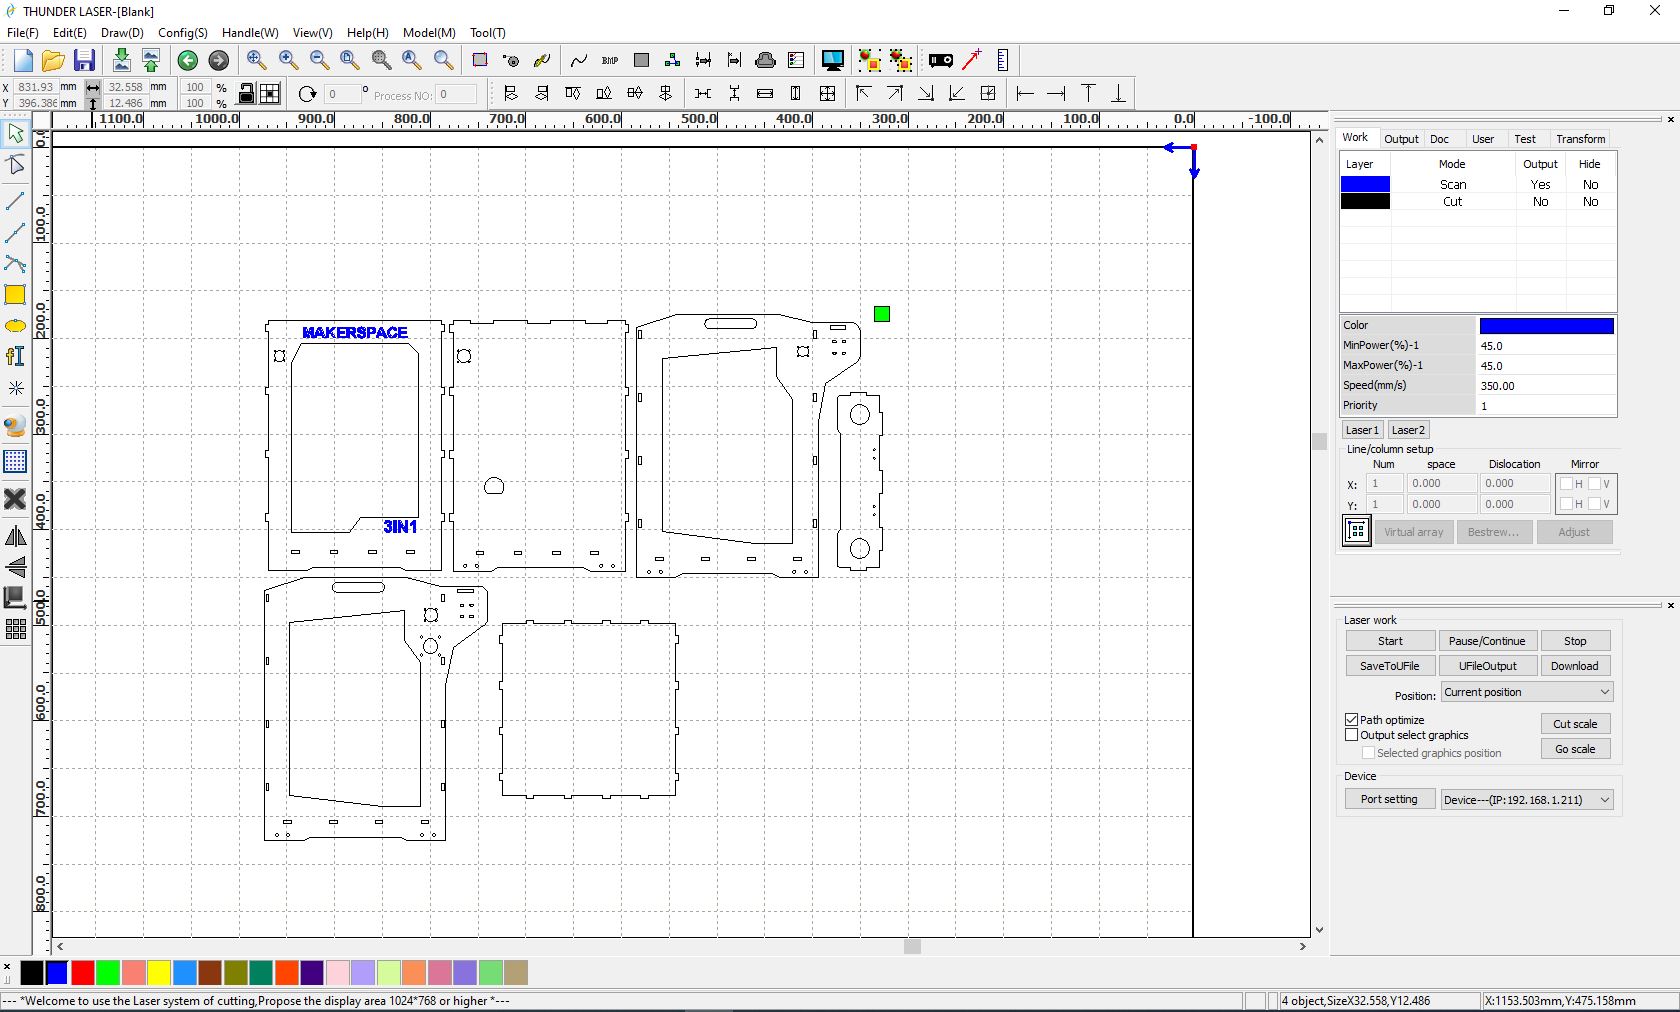Click the Stop button

1575,641
